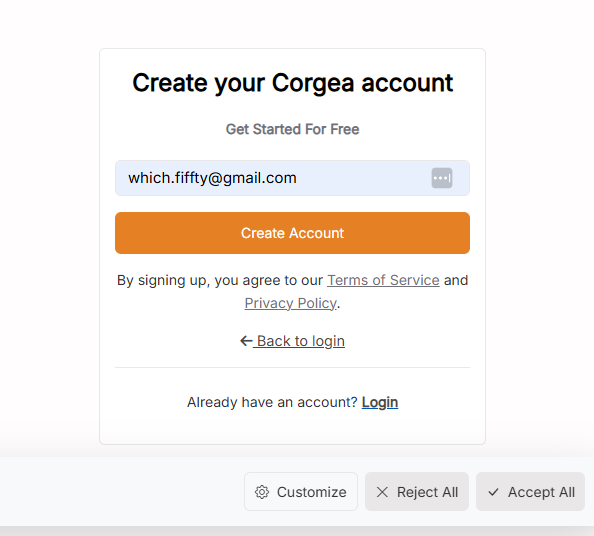Click the X icon on Reject All

382,492
